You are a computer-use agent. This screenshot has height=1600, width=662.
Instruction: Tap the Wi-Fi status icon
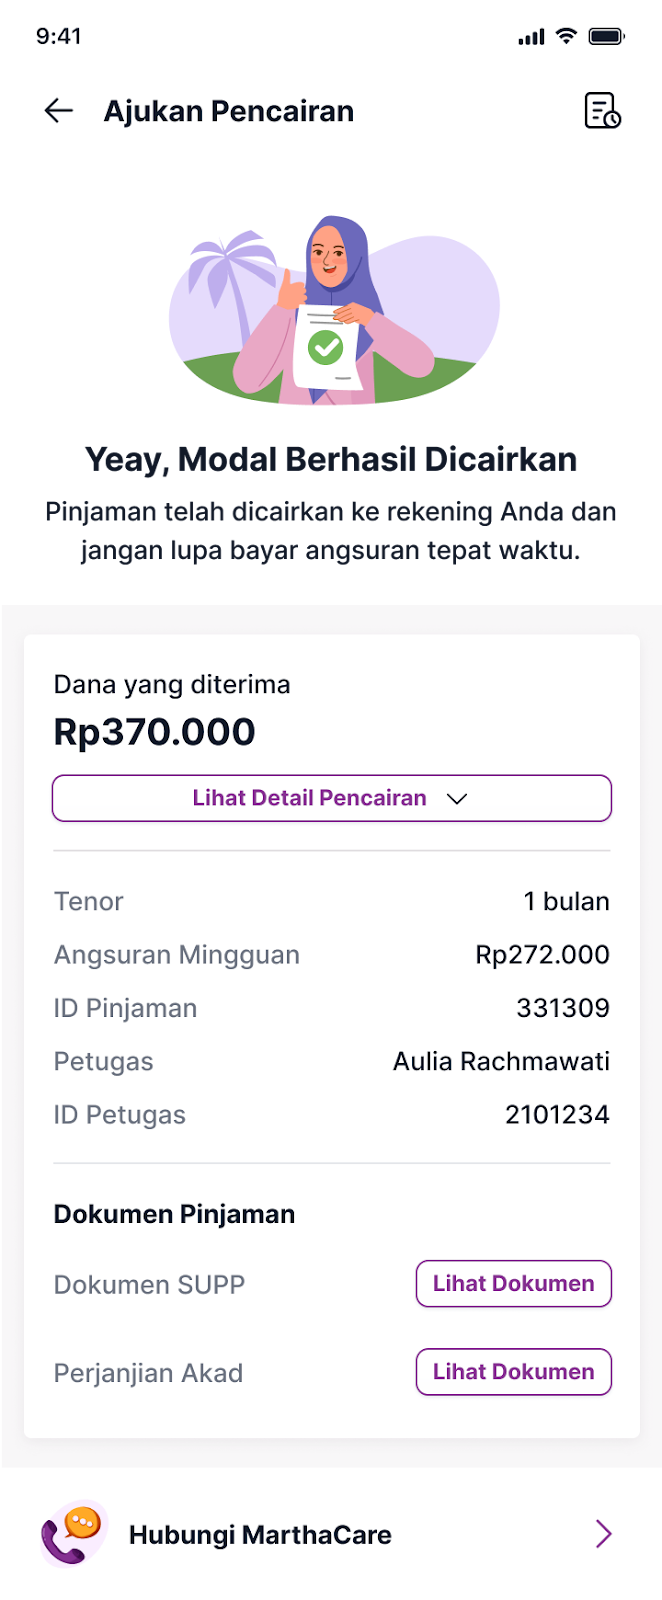coord(566,36)
